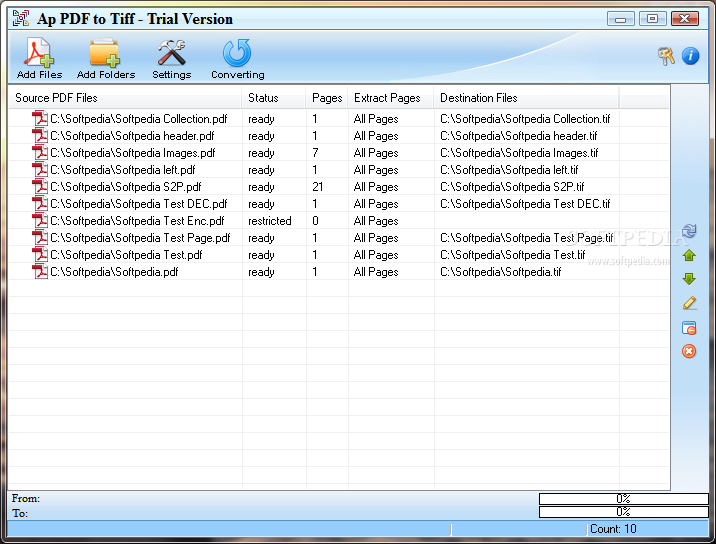Sort by Source PDF Files column header
The image size is (716, 544).
click(x=125, y=98)
